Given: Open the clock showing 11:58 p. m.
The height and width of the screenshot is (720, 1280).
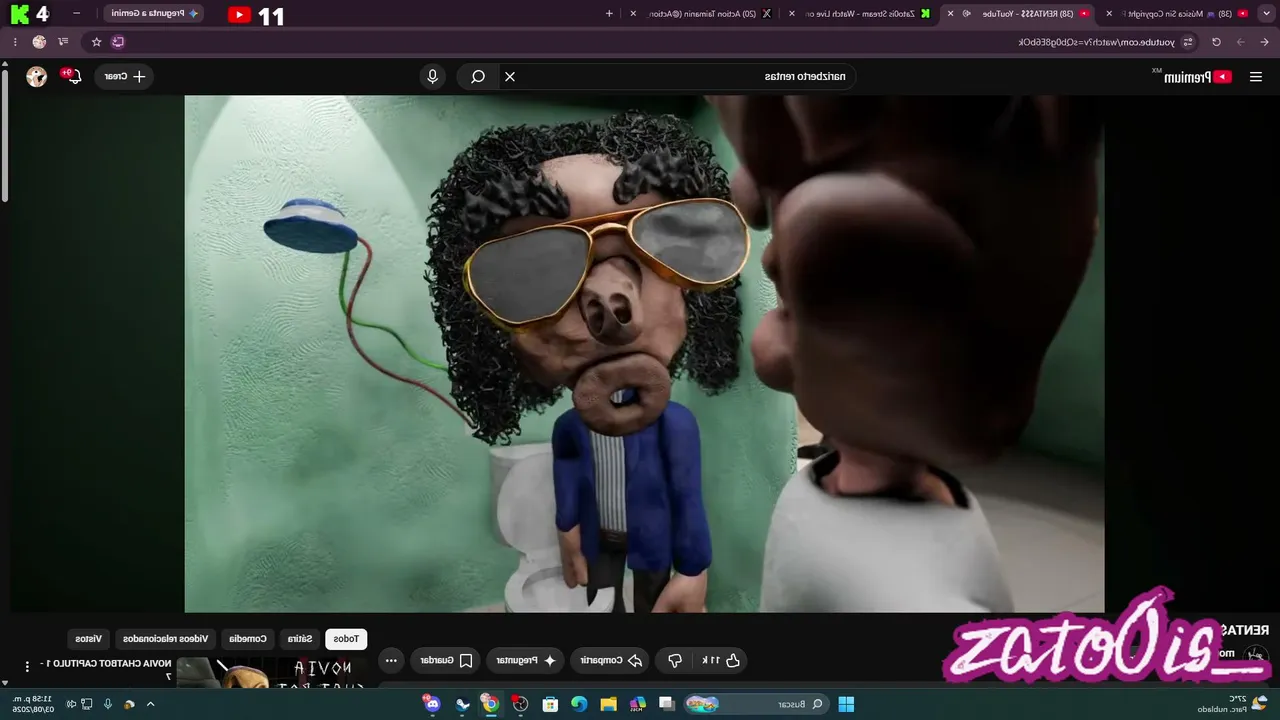Looking at the screenshot, I should point(33,704).
